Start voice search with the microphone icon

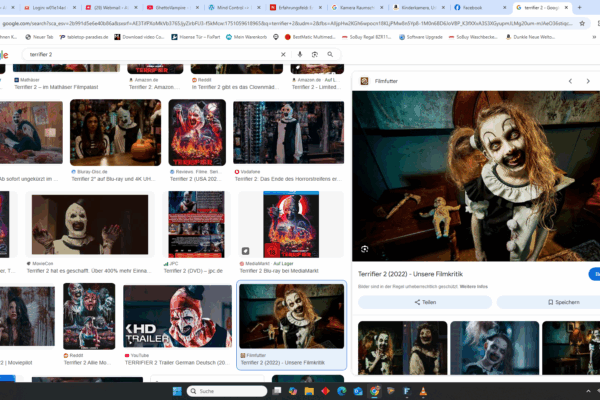tap(300, 54)
